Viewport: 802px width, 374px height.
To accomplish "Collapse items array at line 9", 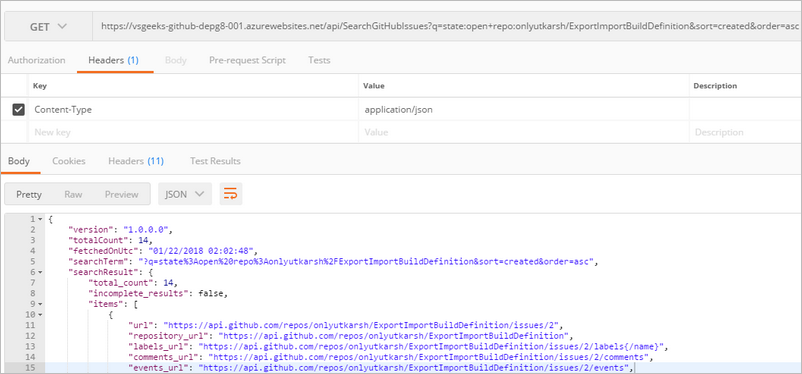I will 40,305.
